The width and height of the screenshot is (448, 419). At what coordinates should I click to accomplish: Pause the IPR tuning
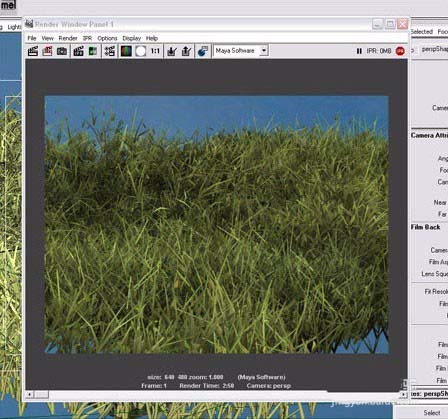coord(359,51)
